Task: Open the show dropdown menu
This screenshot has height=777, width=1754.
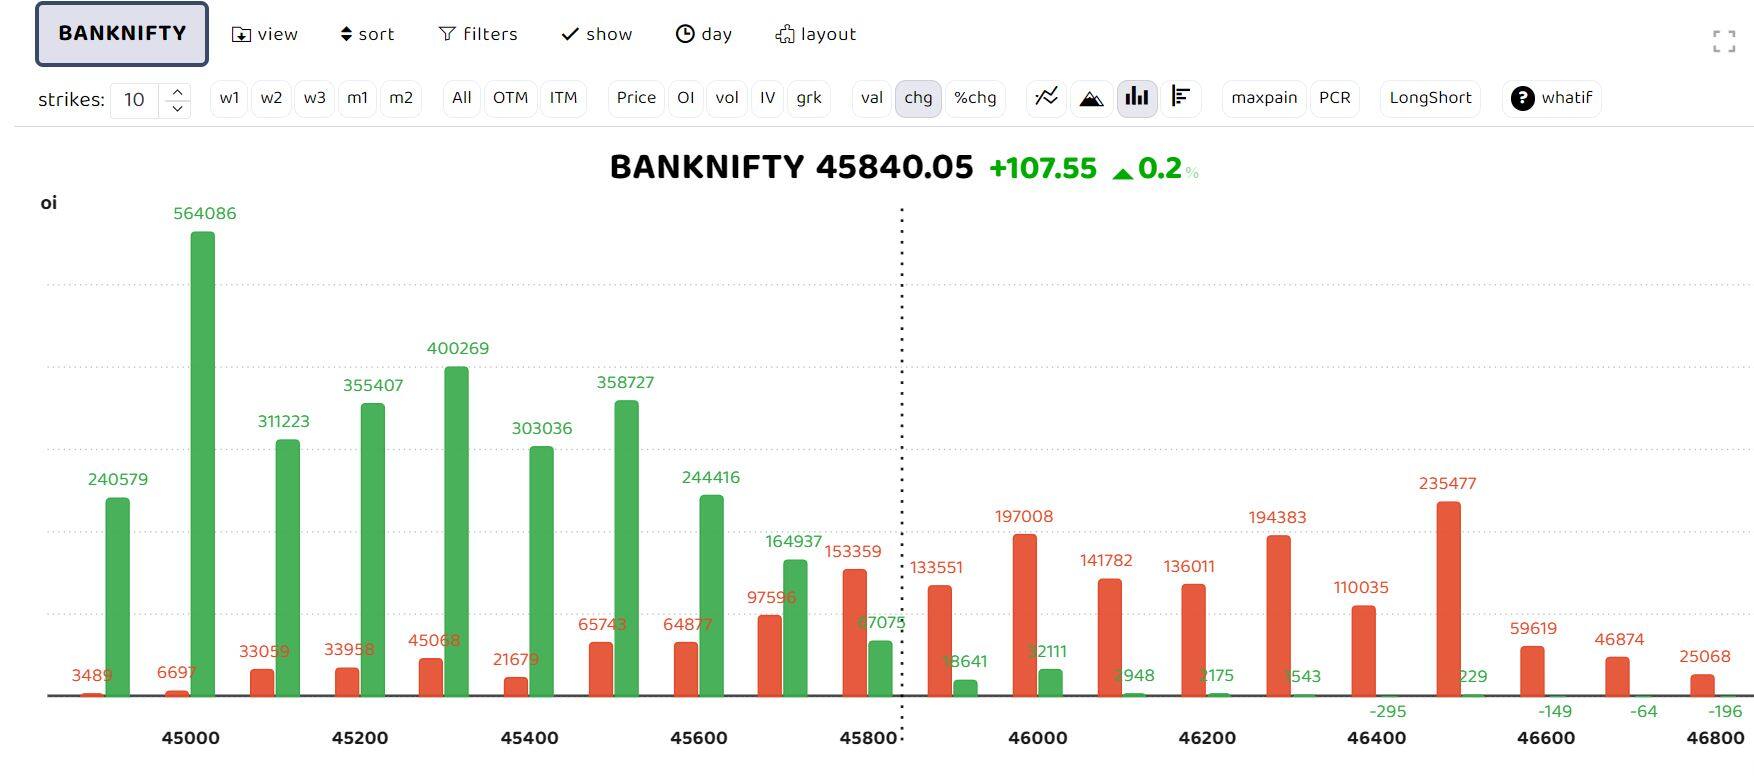Action: click(597, 34)
